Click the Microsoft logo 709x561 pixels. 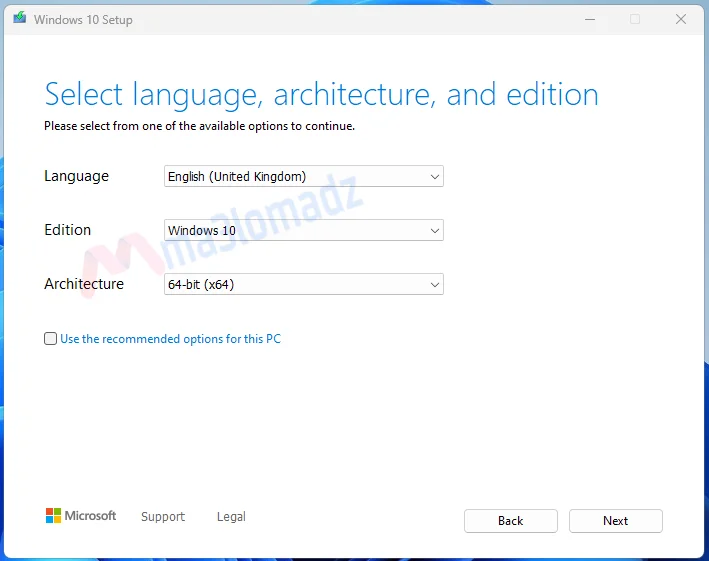pos(81,516)
